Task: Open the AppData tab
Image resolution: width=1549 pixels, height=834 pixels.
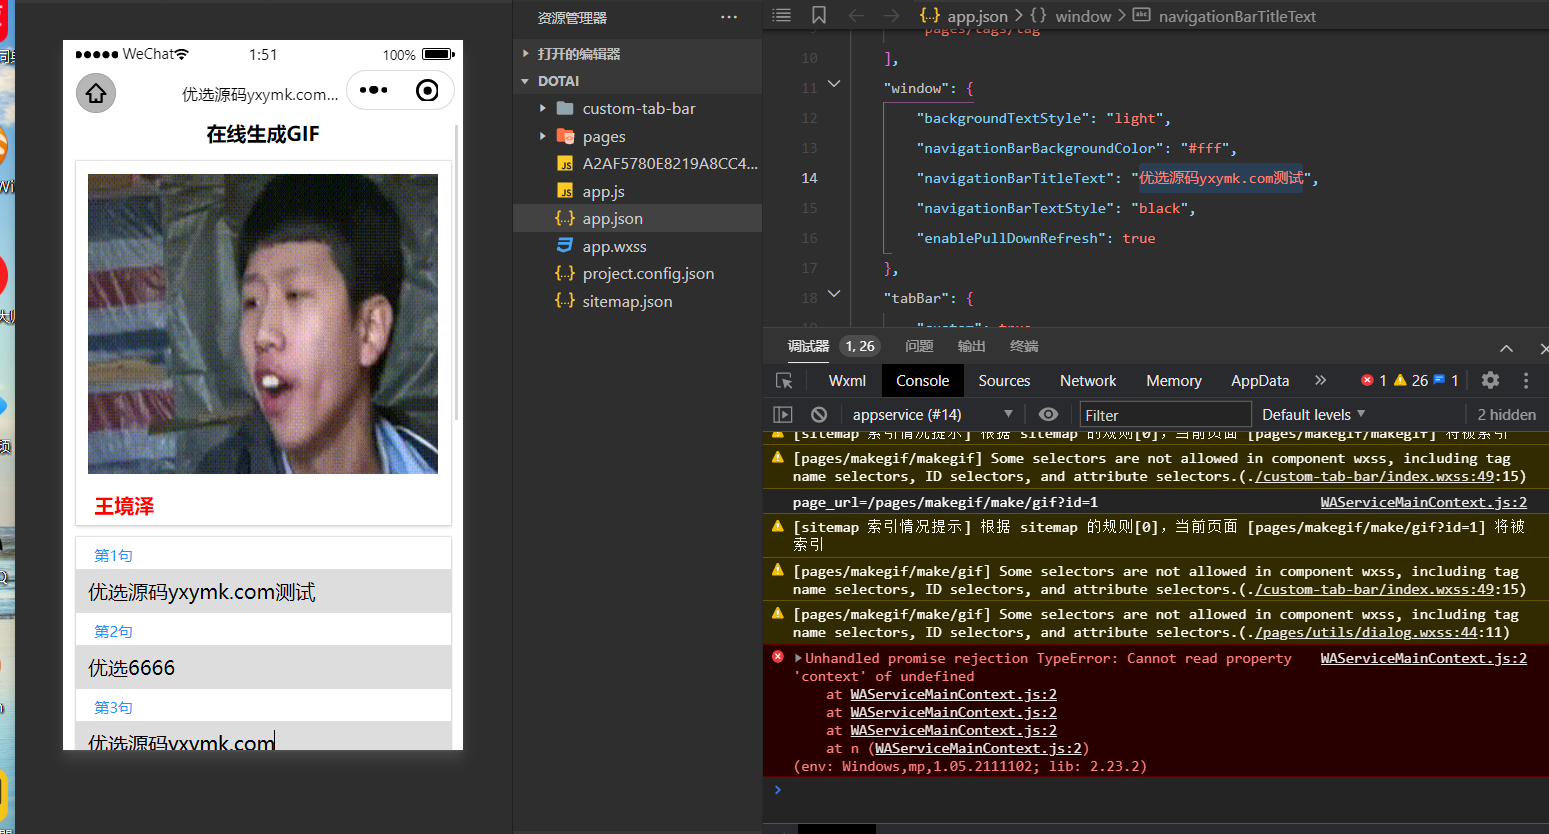Action: pyautogui.click(x=1260, y=381)
